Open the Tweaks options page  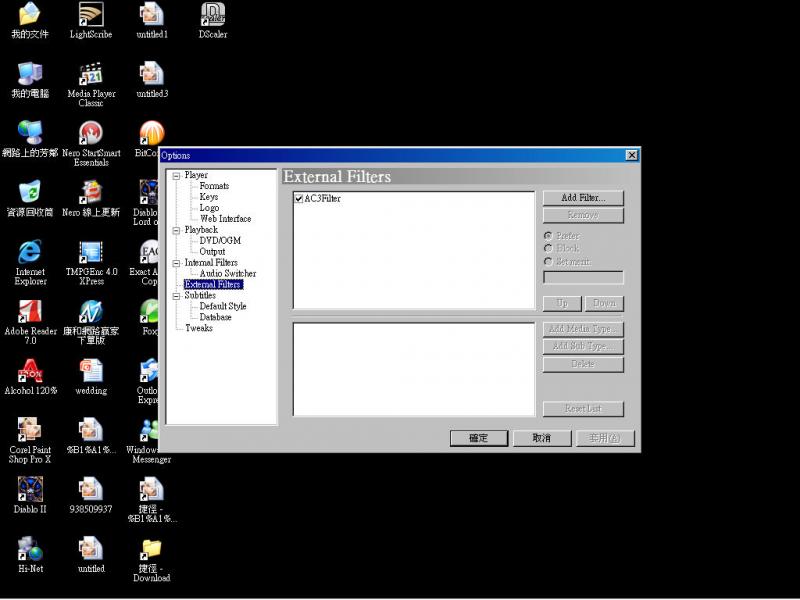[198, 328]
